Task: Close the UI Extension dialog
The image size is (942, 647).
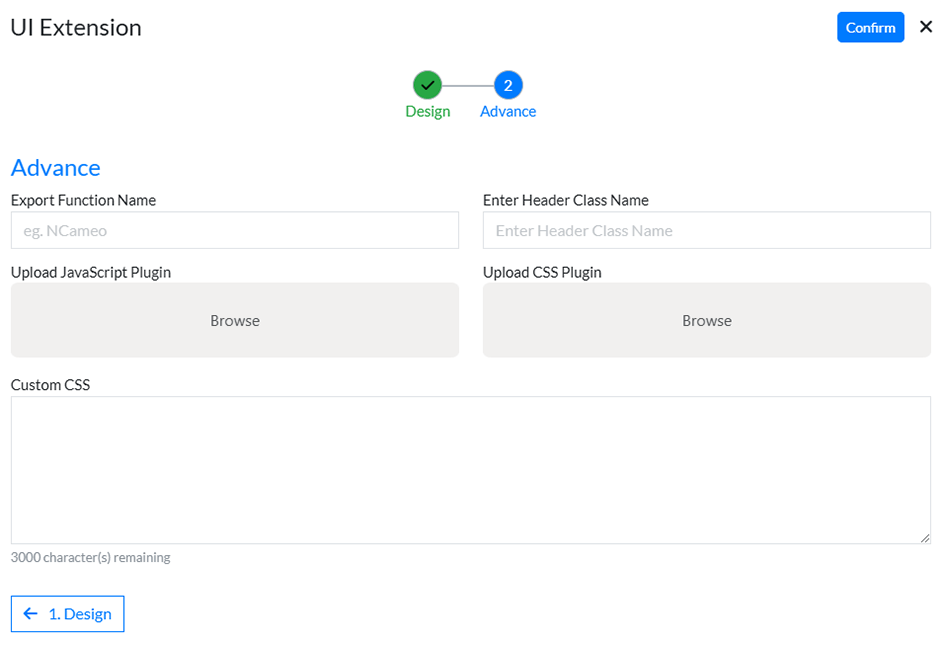Action: tap(926, 27)
